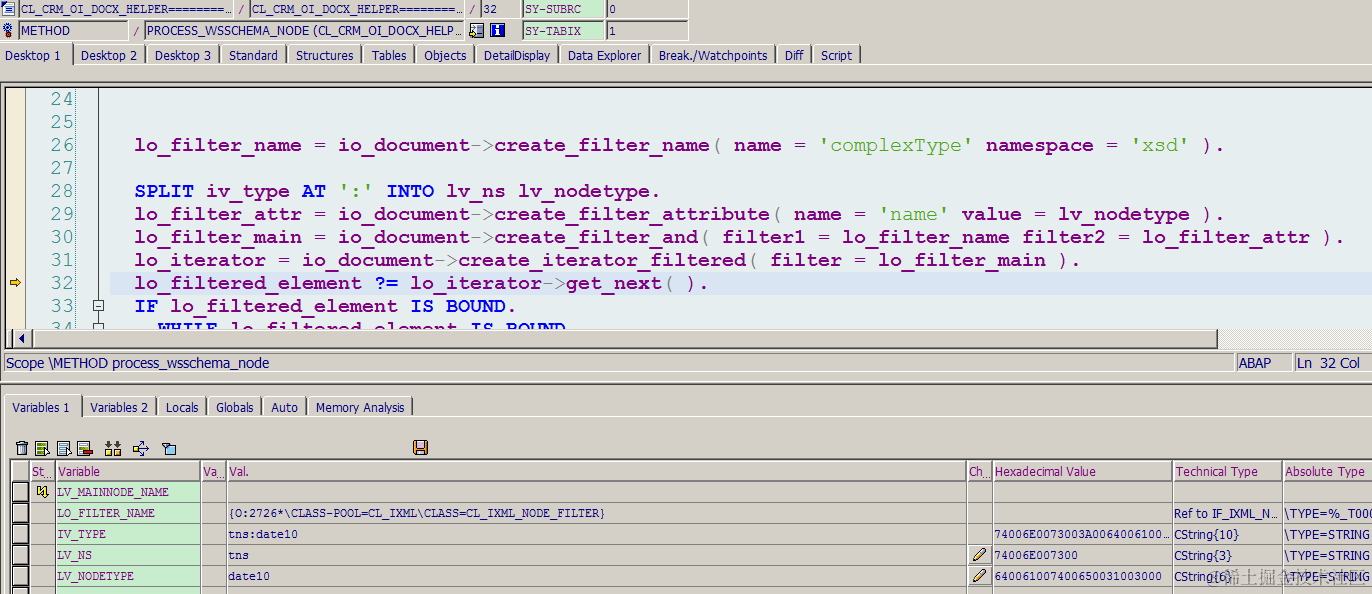Select row checkbox for LV_NS
The height and width of the screenshot is (594, 1372).
click(20, 555)
